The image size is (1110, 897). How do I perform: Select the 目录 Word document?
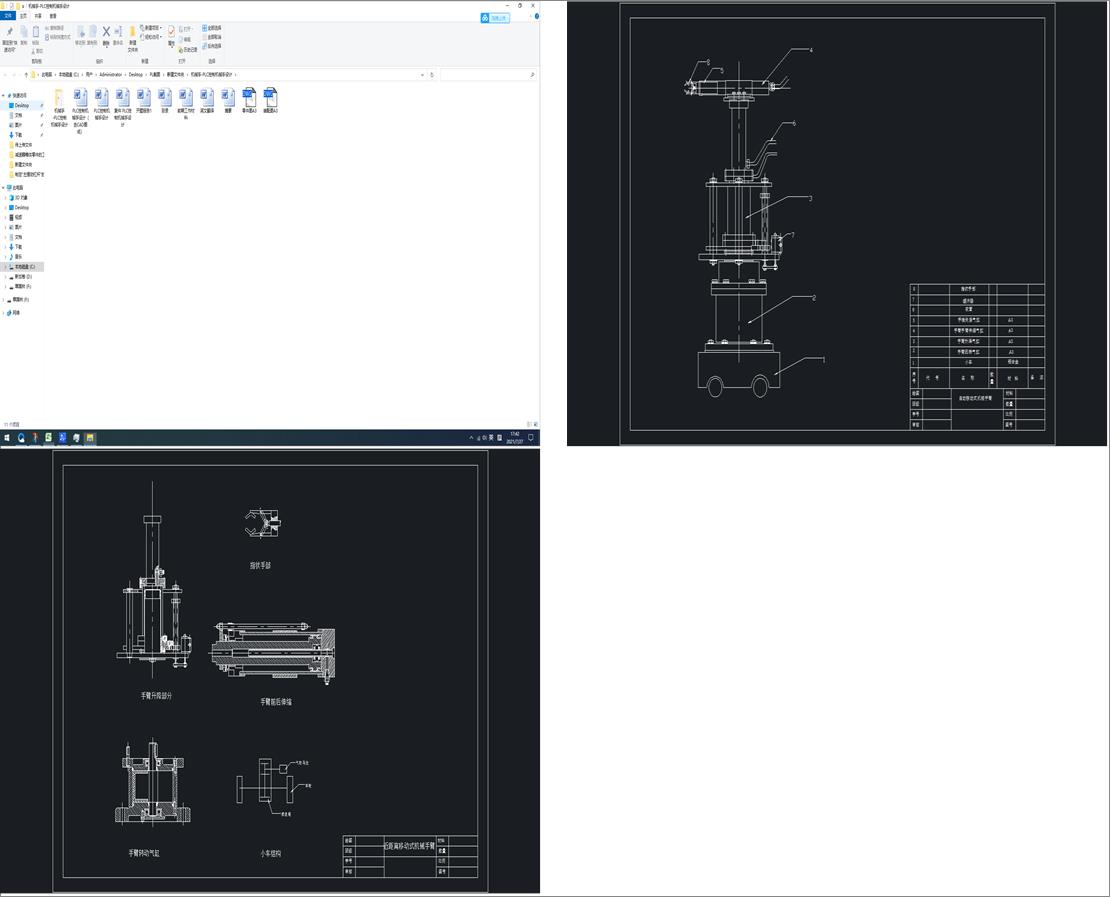(165, 101)
